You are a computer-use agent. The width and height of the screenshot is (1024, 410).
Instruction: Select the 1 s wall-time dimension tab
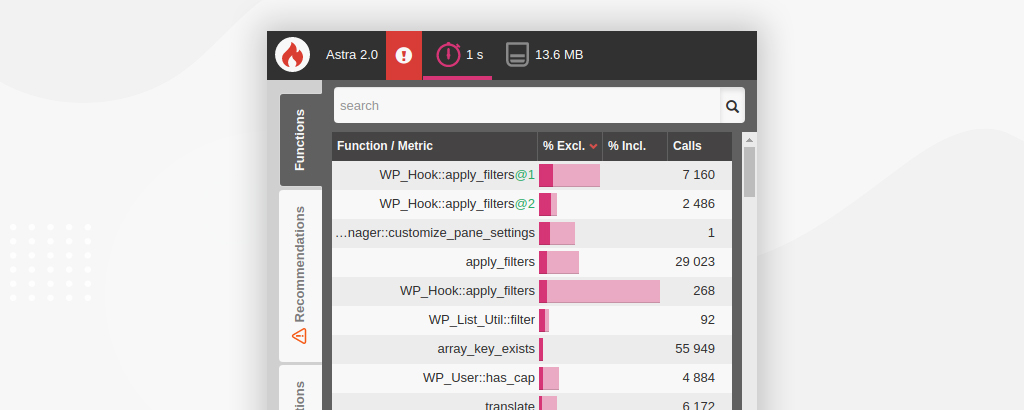click(457, 55)
